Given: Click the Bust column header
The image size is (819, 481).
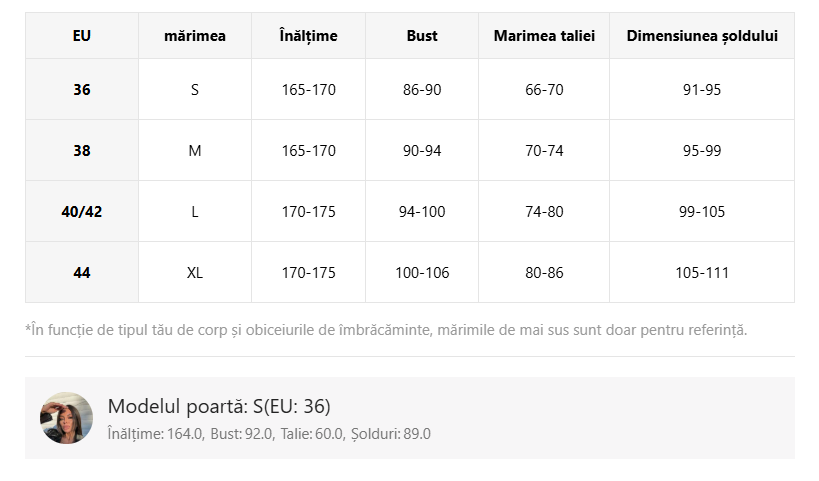Looking at the screenshot, I should pos(422,36).
